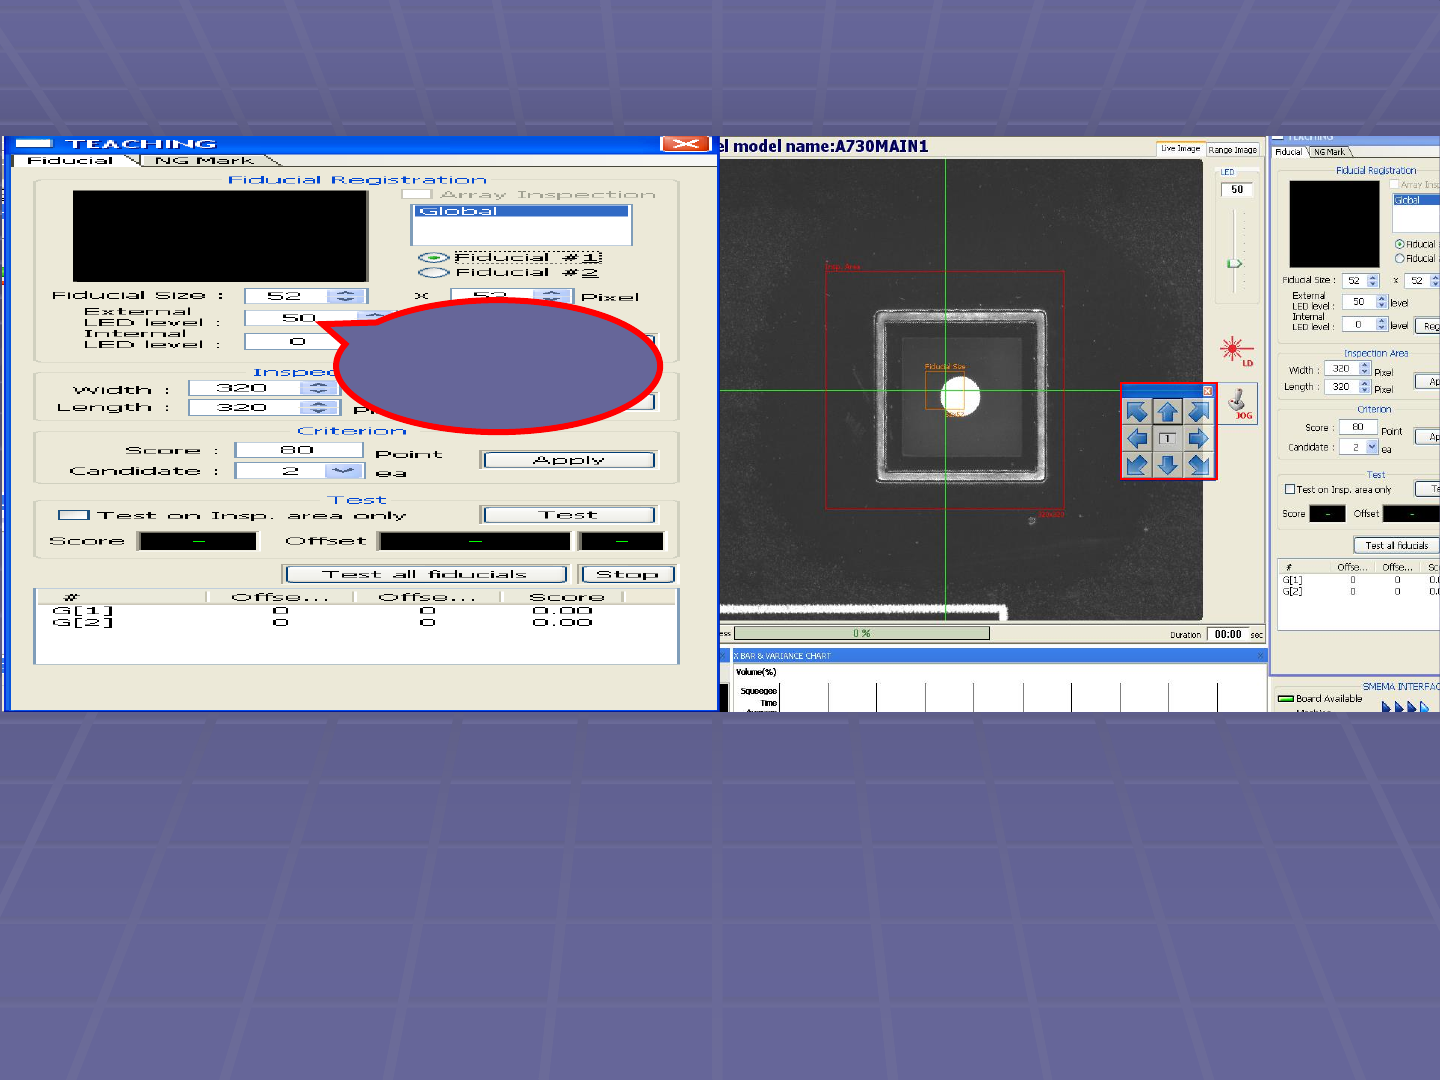Click the JOG joystick icon
Image resolution: width=1440 pixels, height=1080 pixels.
1238,403
